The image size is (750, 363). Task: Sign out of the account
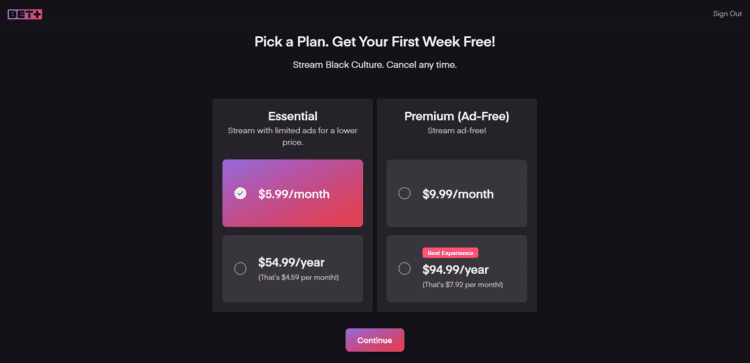(x=727, y=14)
